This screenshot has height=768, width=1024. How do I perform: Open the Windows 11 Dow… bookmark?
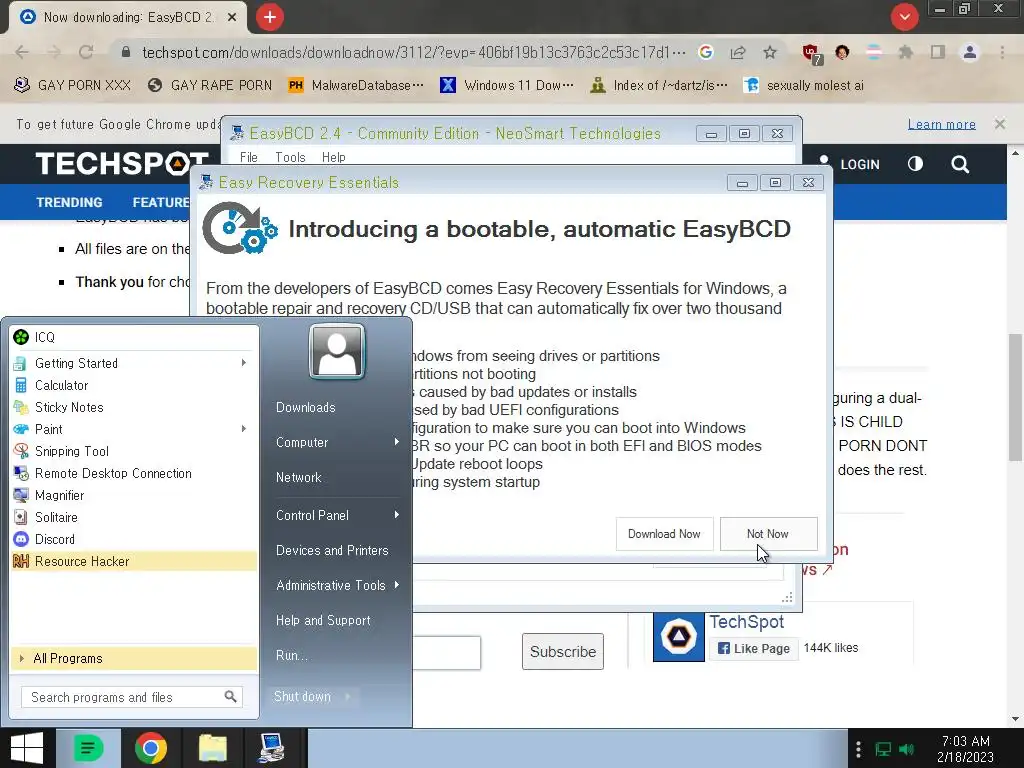click(x=507, y=86)
